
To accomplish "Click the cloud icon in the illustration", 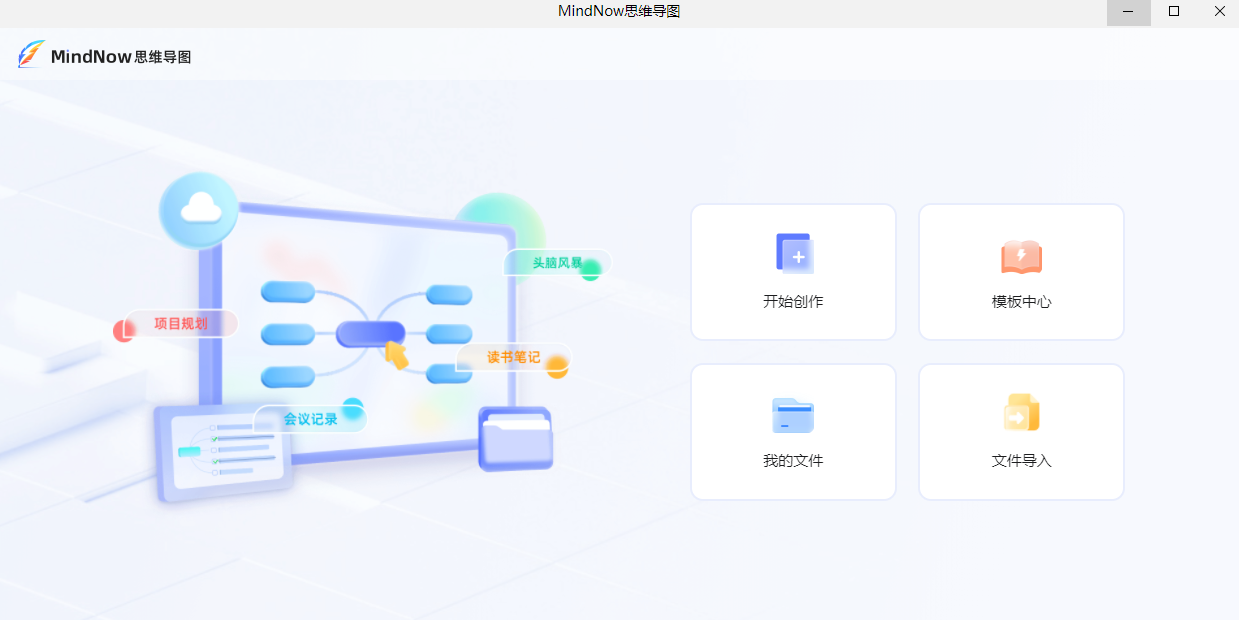I will [x=199, y=209].
